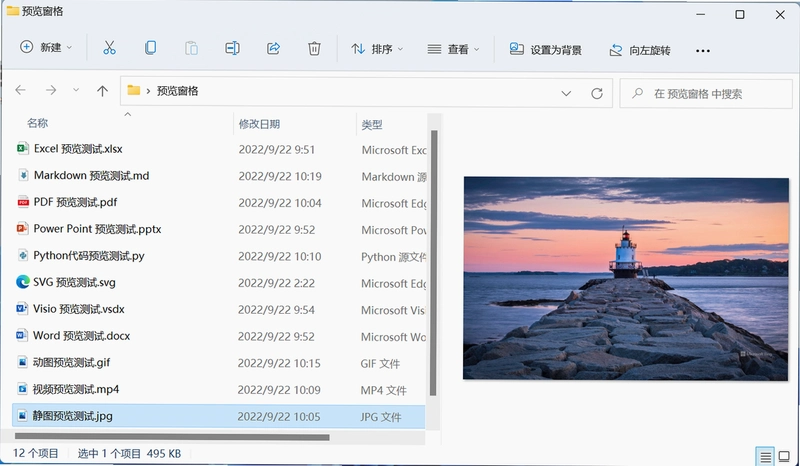Viewport: 800px width, 466px height.
Task: Click the Delete trash can icon
Action: (314, 48)
